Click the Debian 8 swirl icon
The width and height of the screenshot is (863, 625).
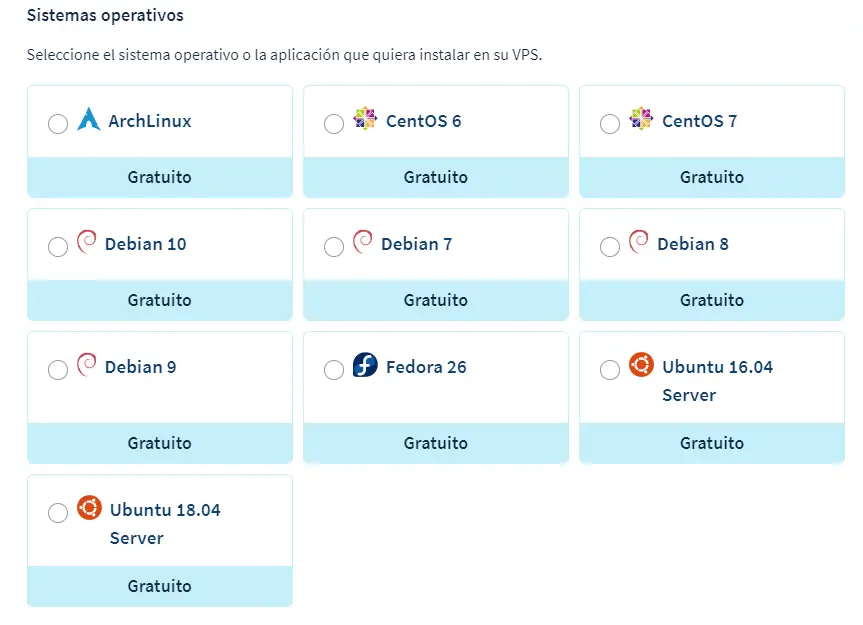click(639, 243)
